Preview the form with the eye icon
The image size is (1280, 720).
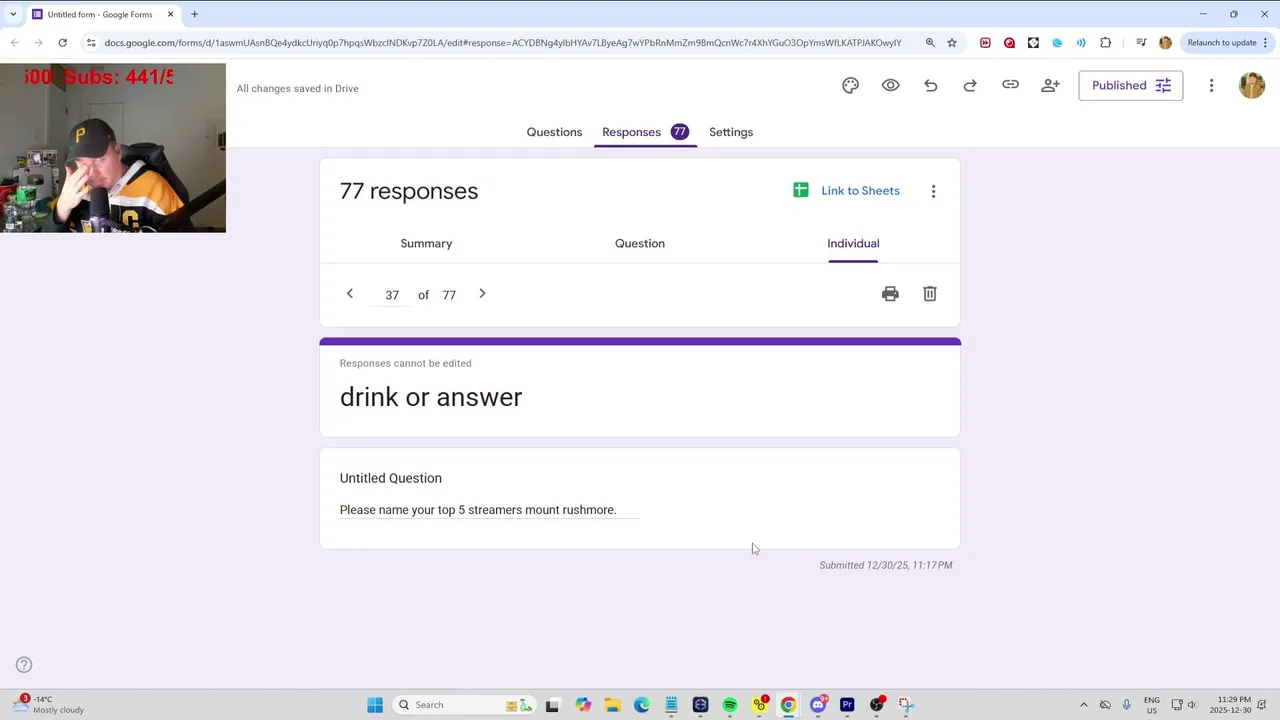click(890, 86)
